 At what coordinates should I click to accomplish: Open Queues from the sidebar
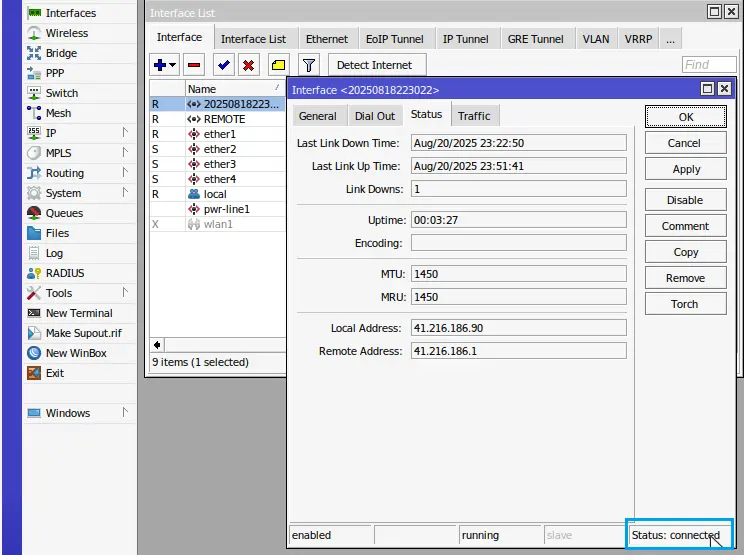[64, 213]
